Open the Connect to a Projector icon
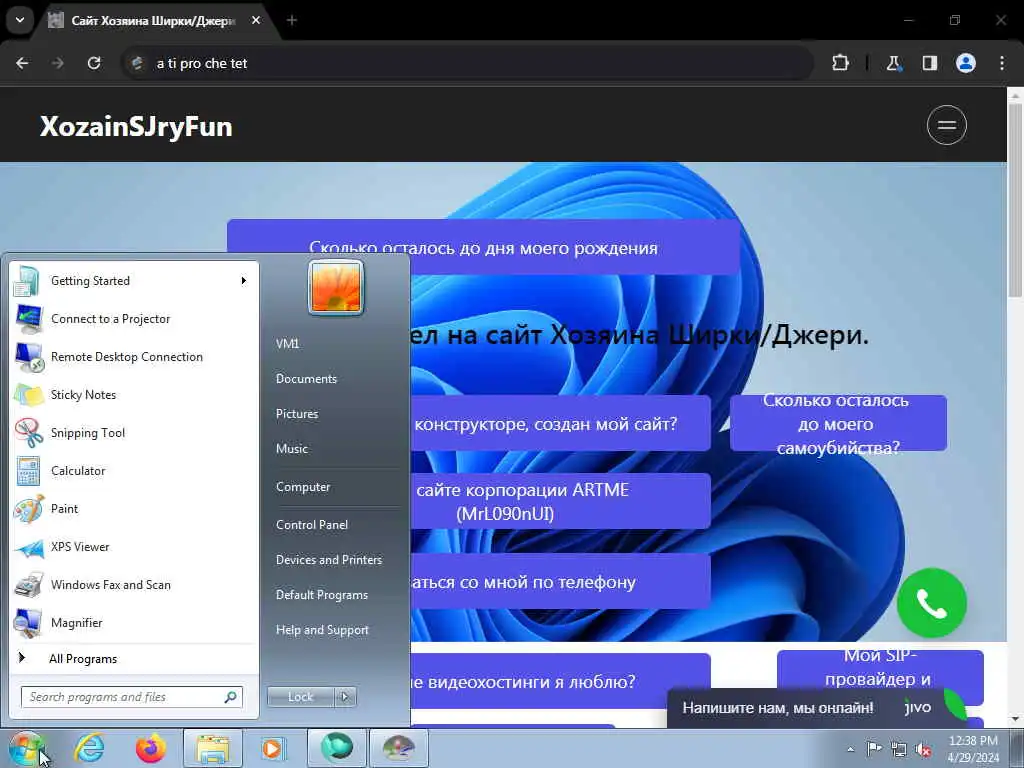The height and width of the screenshot is (768, 1024). 29,319
